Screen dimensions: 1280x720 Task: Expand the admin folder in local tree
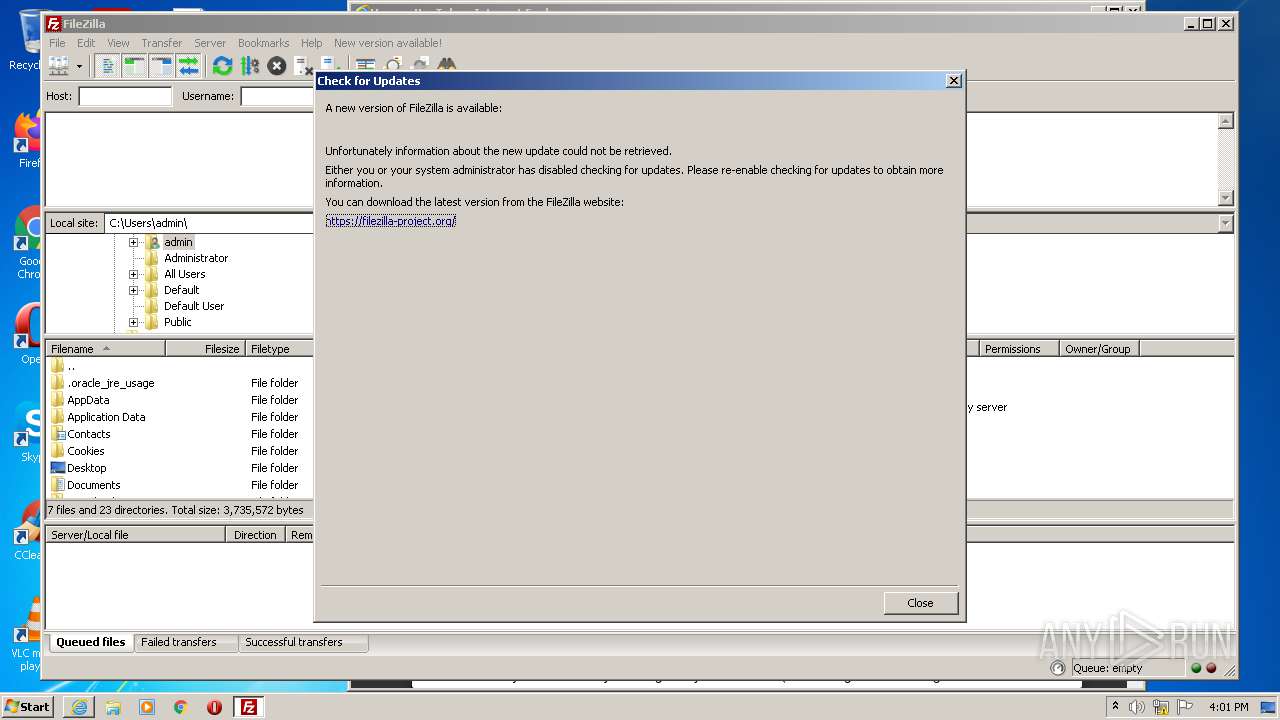point(133,242)
